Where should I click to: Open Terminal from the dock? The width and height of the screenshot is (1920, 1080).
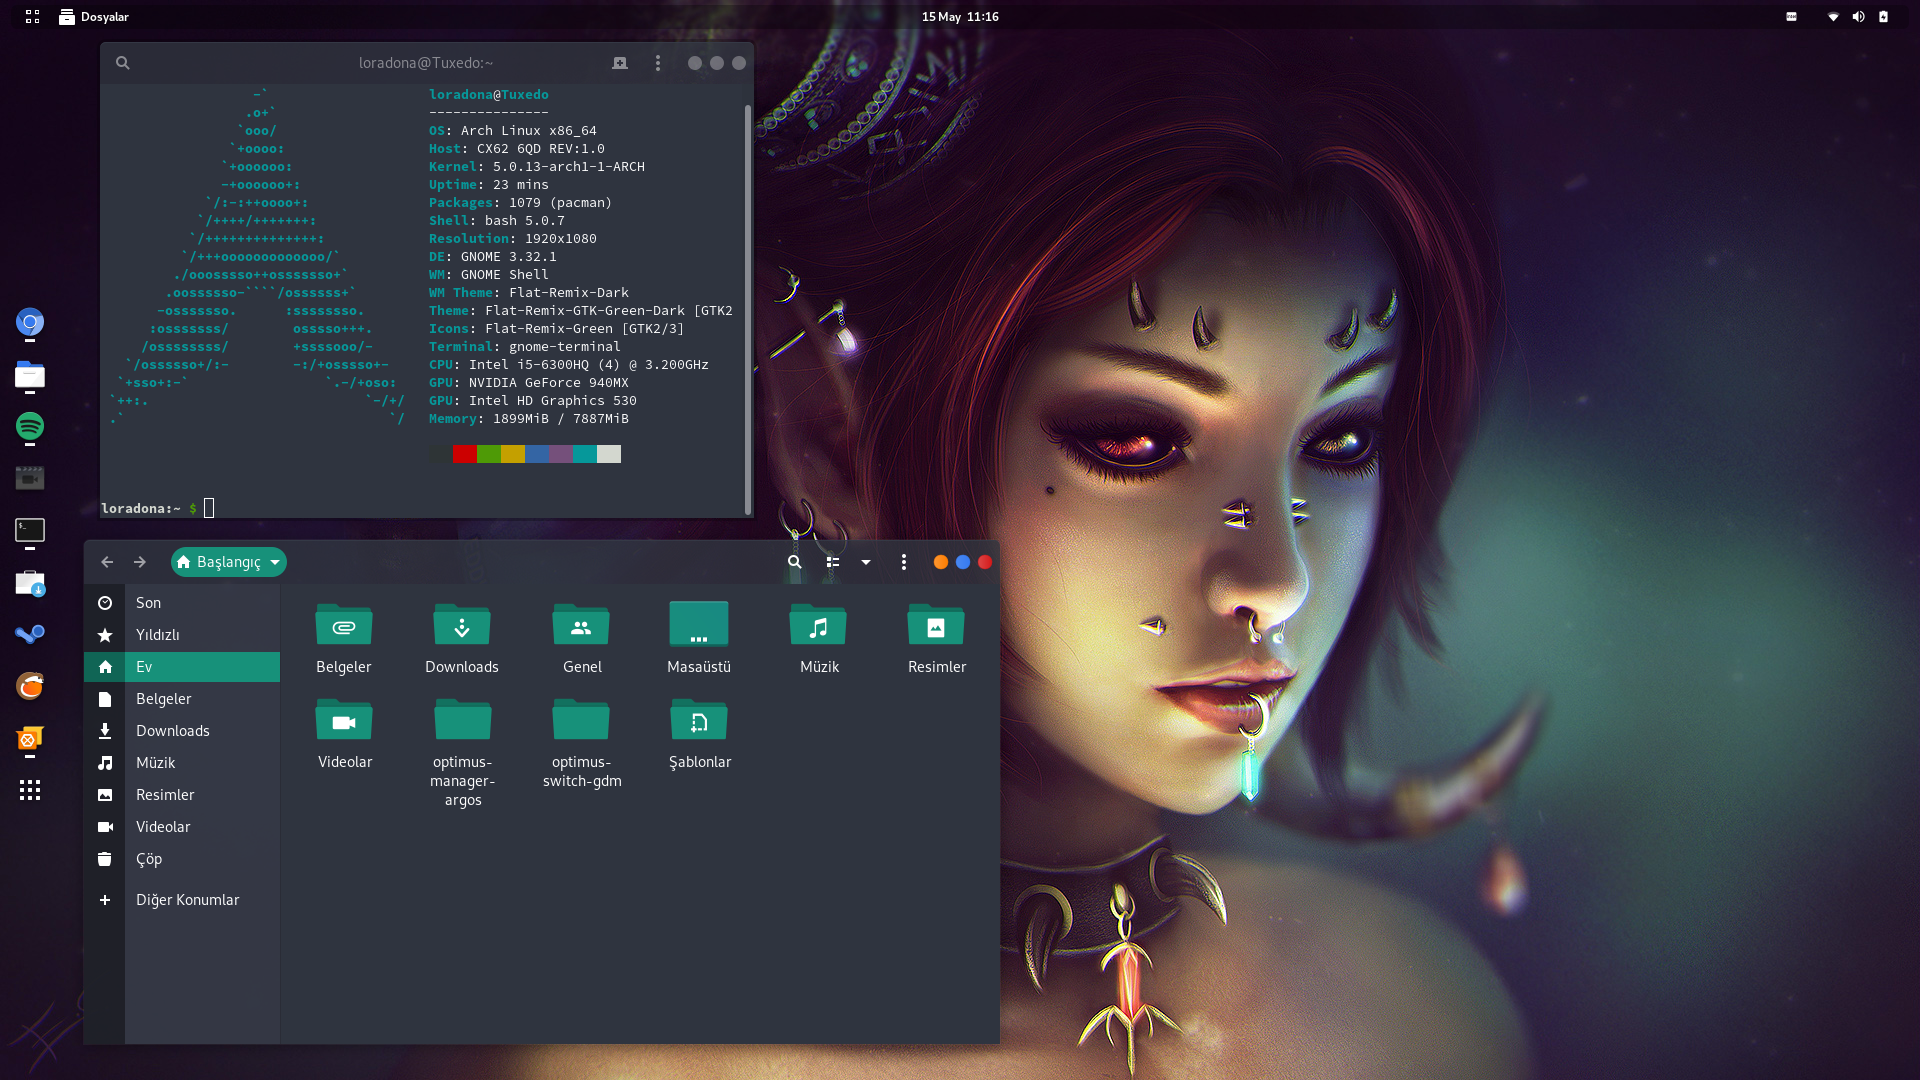click(x=30, y=530)
